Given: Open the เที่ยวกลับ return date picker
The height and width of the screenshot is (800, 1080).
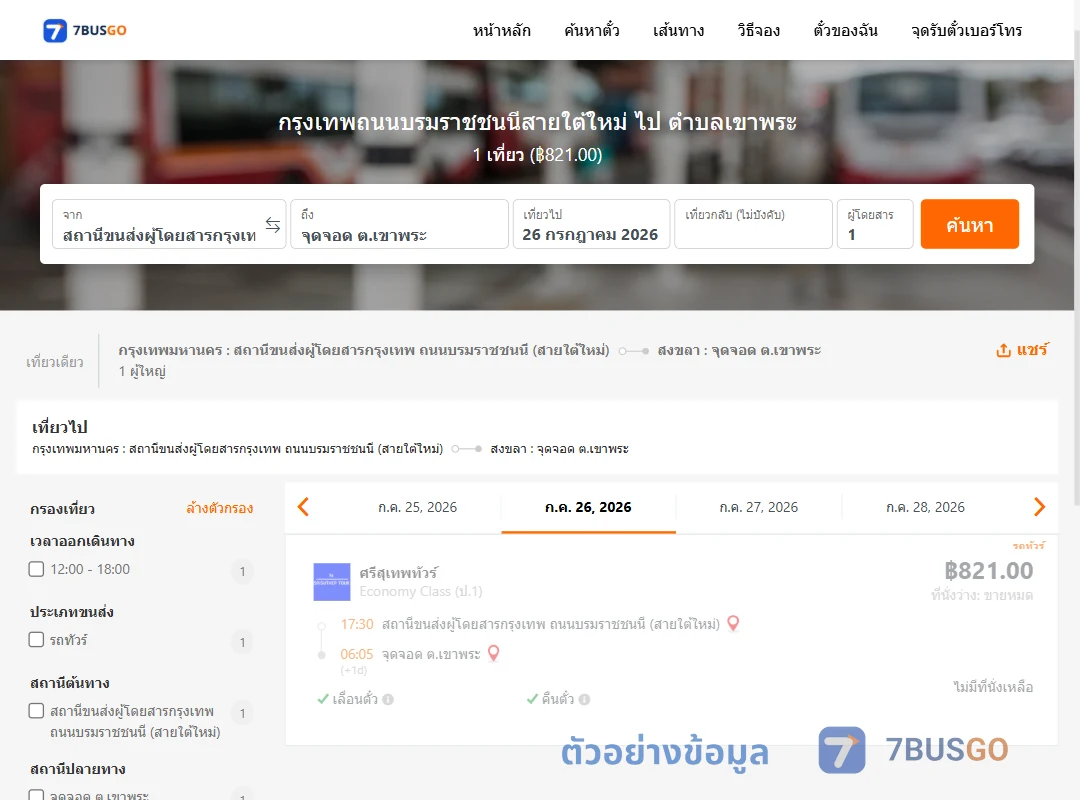Looking at the screenshot, I should (754, 224).
